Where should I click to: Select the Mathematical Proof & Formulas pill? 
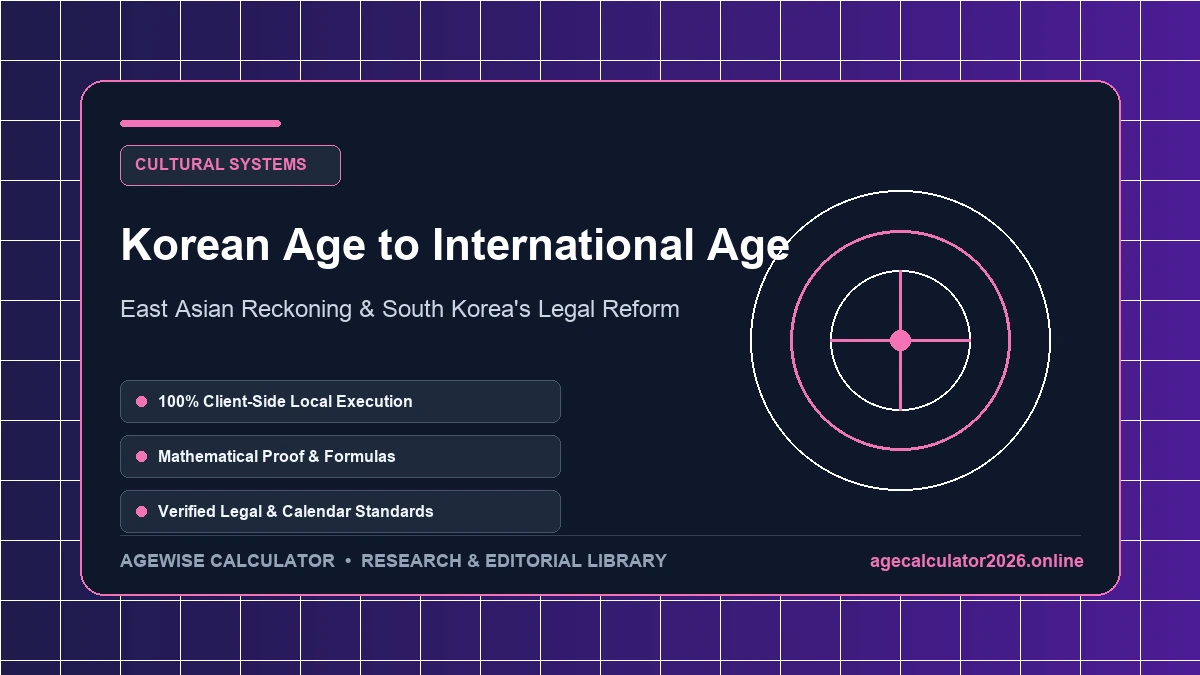point(340,456)
